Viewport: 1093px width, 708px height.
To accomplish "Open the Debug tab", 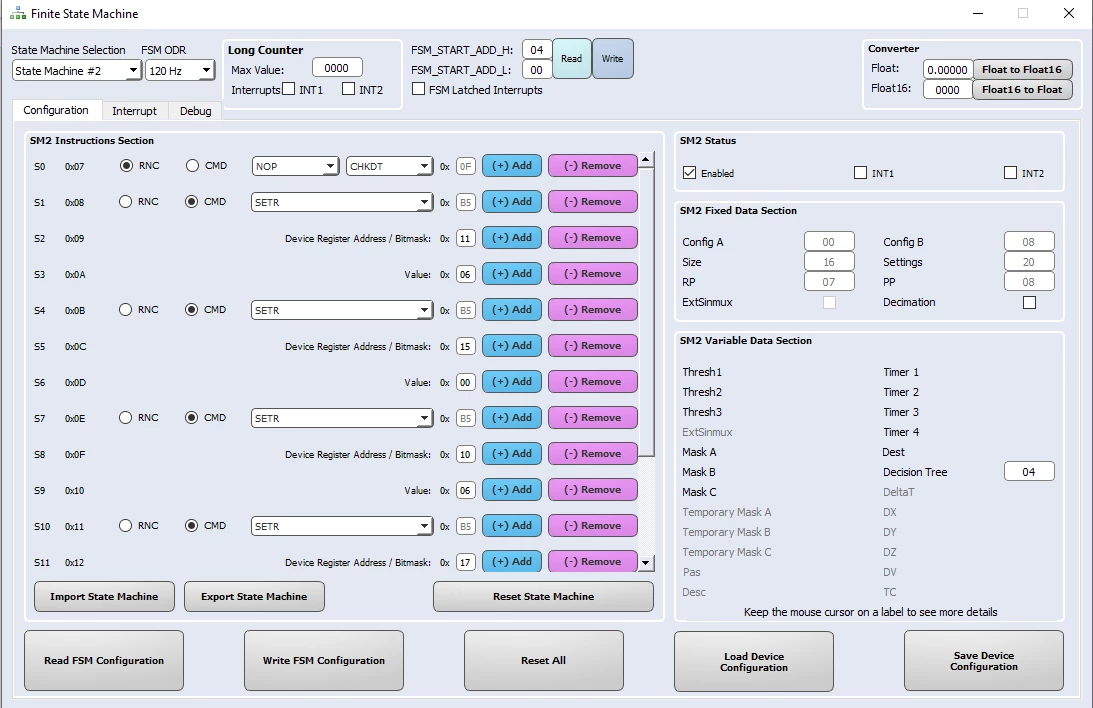I will point(195,111).
